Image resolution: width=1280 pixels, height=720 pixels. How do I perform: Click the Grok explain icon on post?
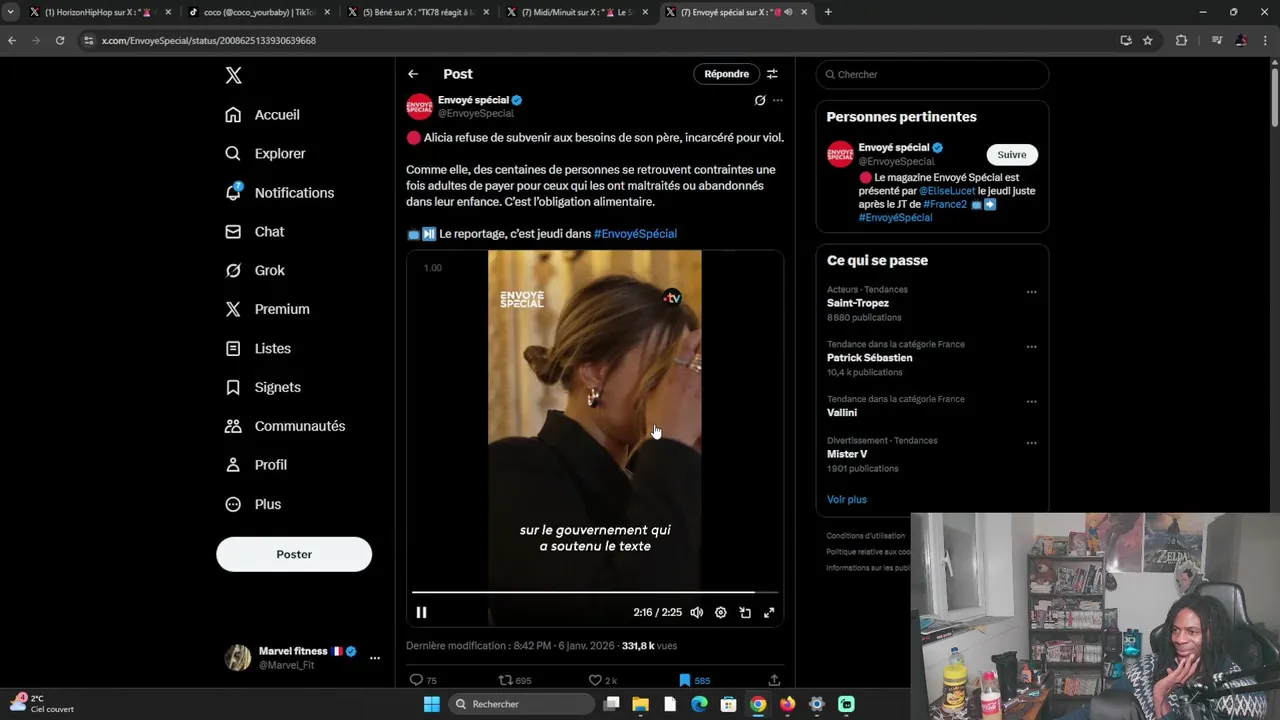(760, 100)
